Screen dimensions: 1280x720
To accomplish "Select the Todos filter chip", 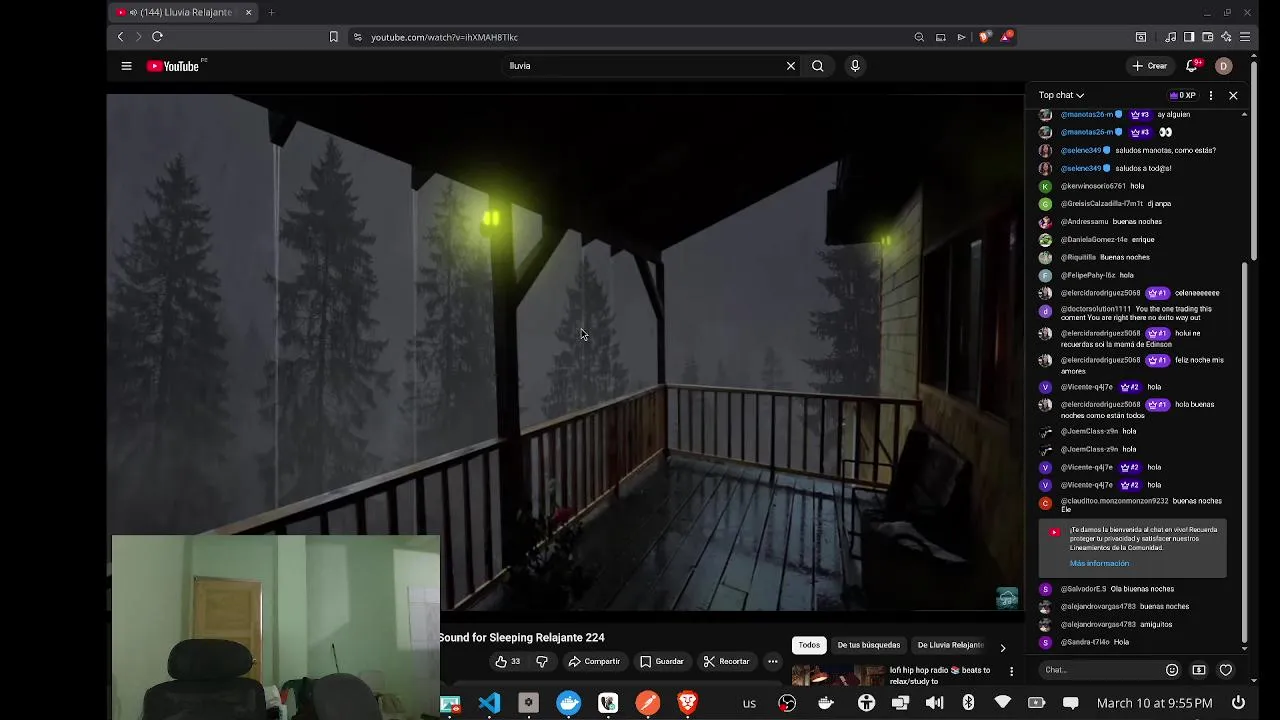I will 809,645.
